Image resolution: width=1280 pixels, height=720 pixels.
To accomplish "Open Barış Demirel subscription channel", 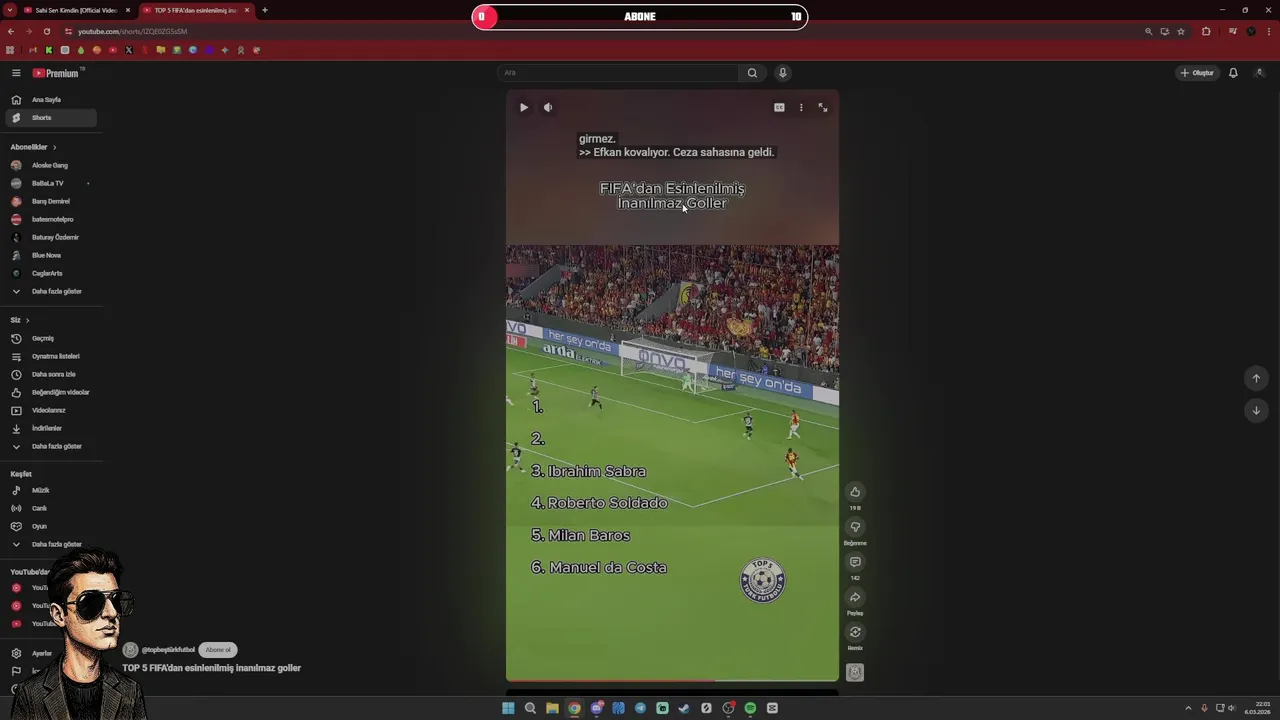I will [50, 201].
